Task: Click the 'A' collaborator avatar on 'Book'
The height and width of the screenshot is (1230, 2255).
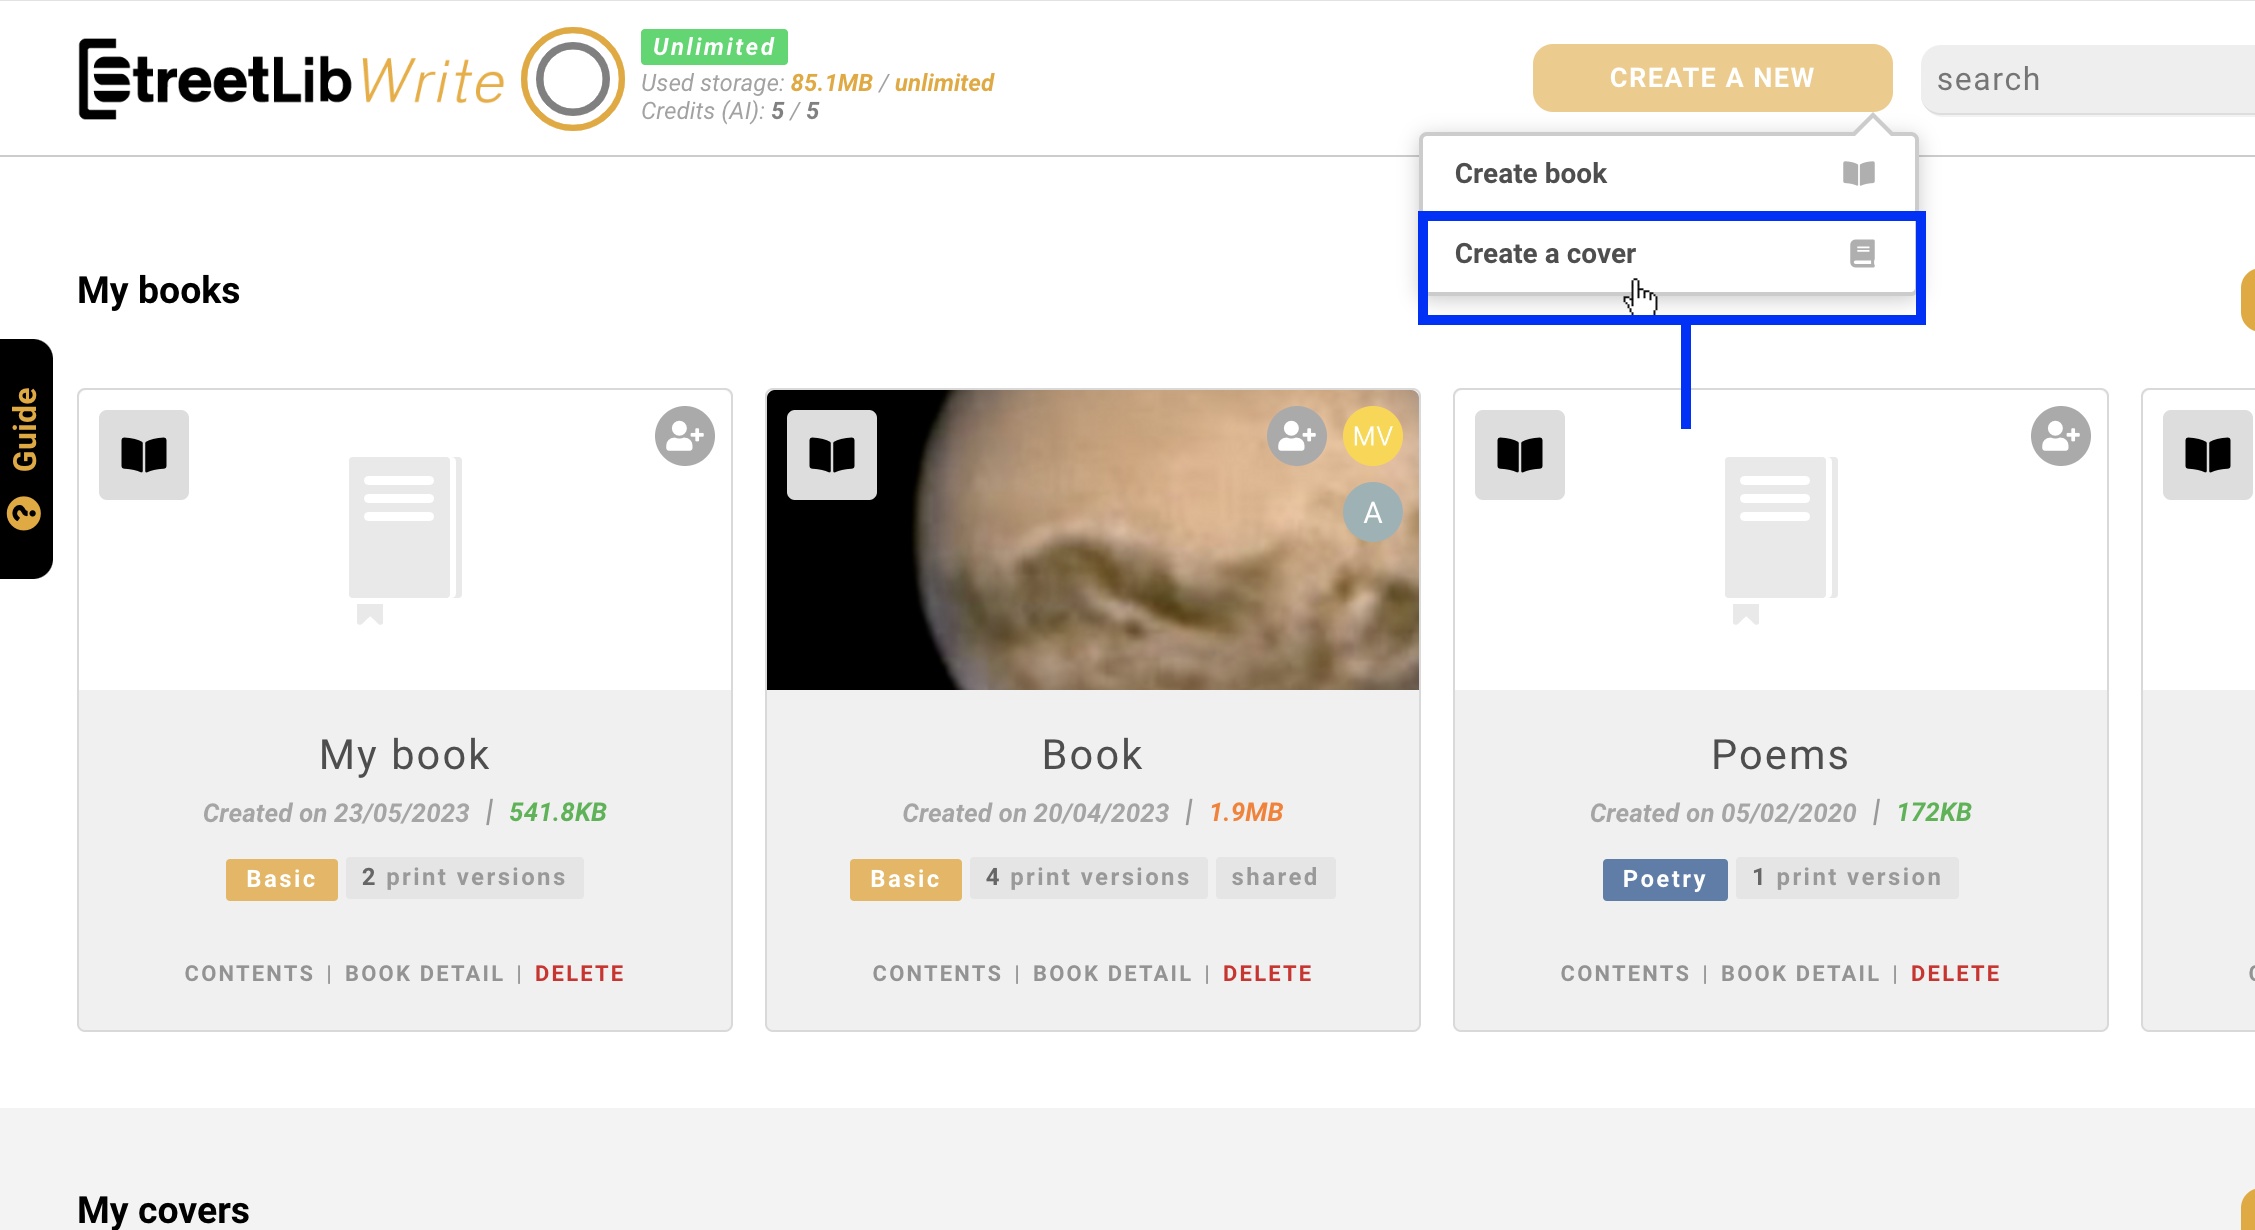Action: pyautogui.click(x=1373, y=512)
